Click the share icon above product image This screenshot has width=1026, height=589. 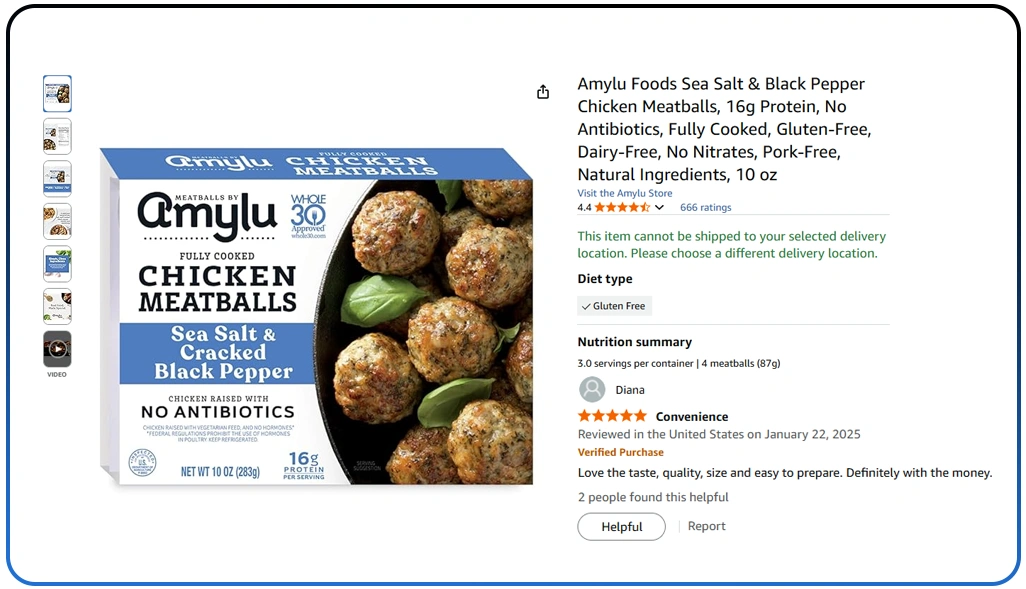(543, 92)
